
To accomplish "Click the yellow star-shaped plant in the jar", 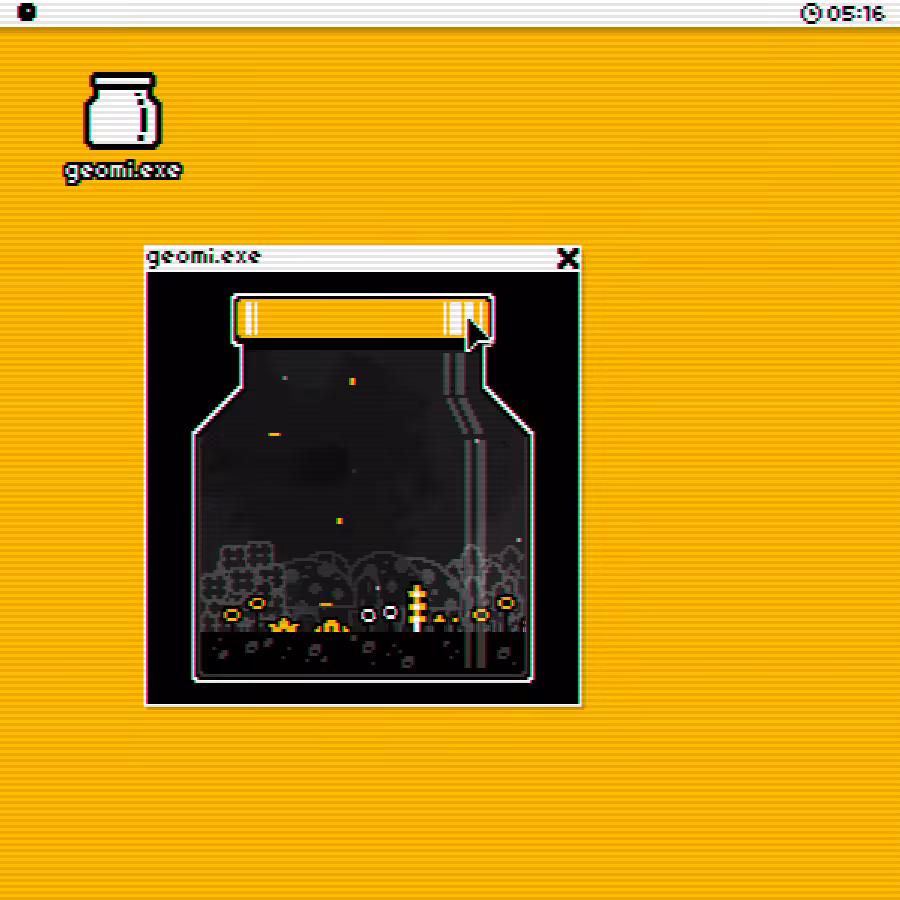I will click(x=284, y=624).
